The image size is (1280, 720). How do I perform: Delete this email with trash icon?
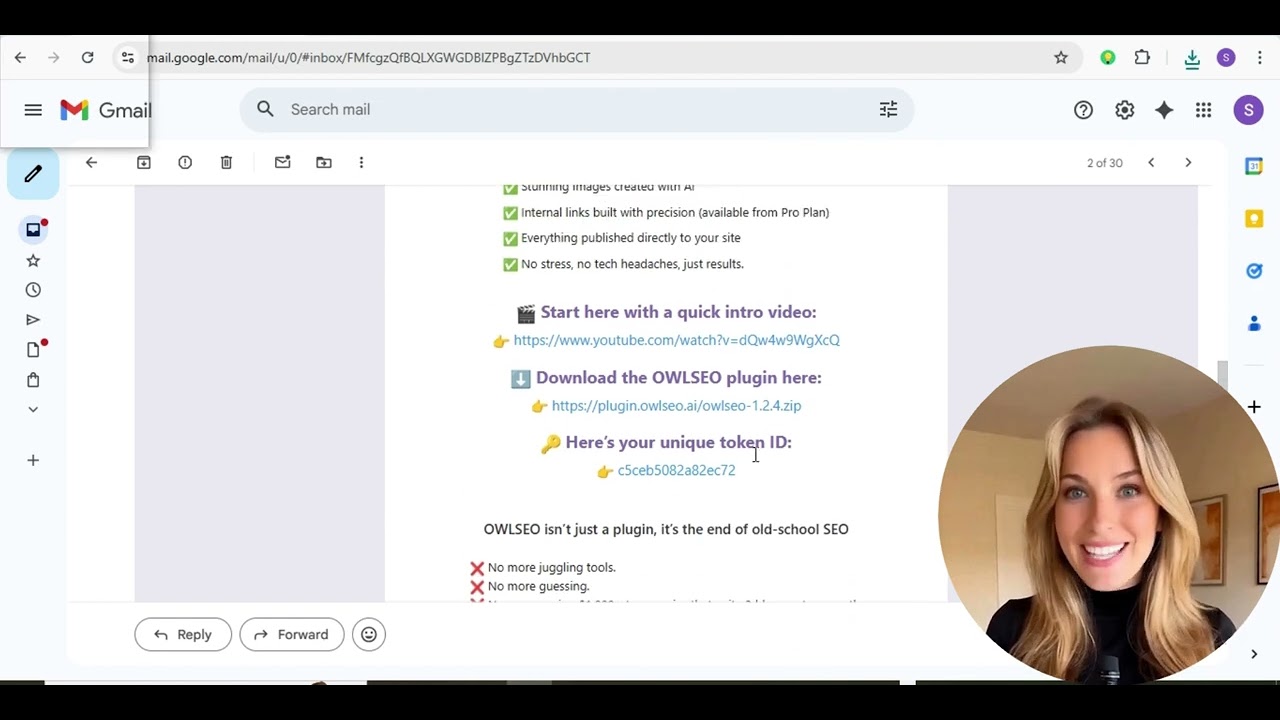226,162
